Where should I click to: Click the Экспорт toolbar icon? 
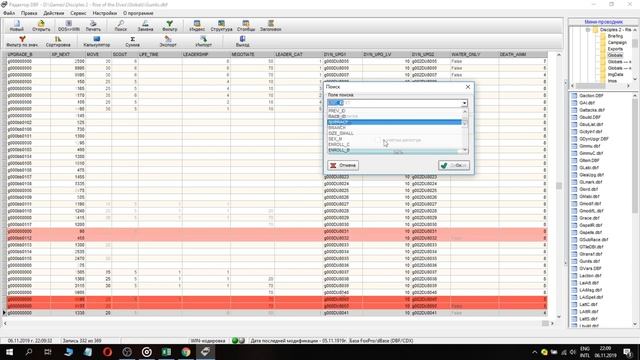pyautogui.click(x=168, y=41)
